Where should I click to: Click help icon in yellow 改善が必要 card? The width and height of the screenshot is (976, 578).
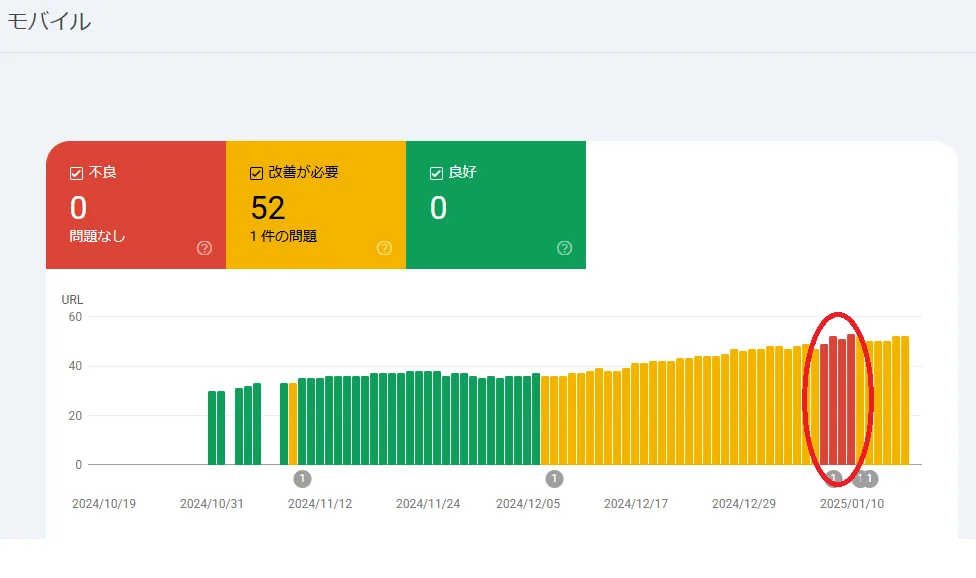pos(384,248)
